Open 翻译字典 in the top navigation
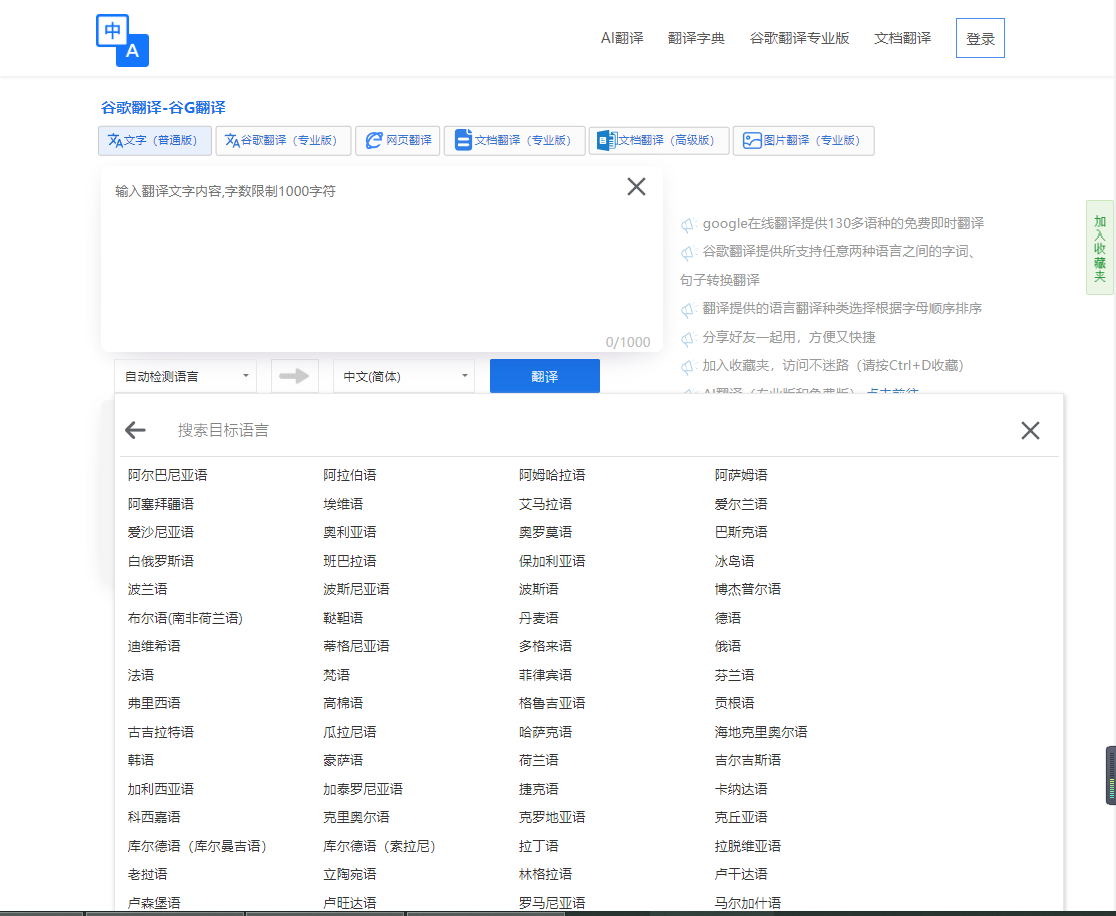The width and height of the screenshot is (1116, 916). click(x=696, y=38)
